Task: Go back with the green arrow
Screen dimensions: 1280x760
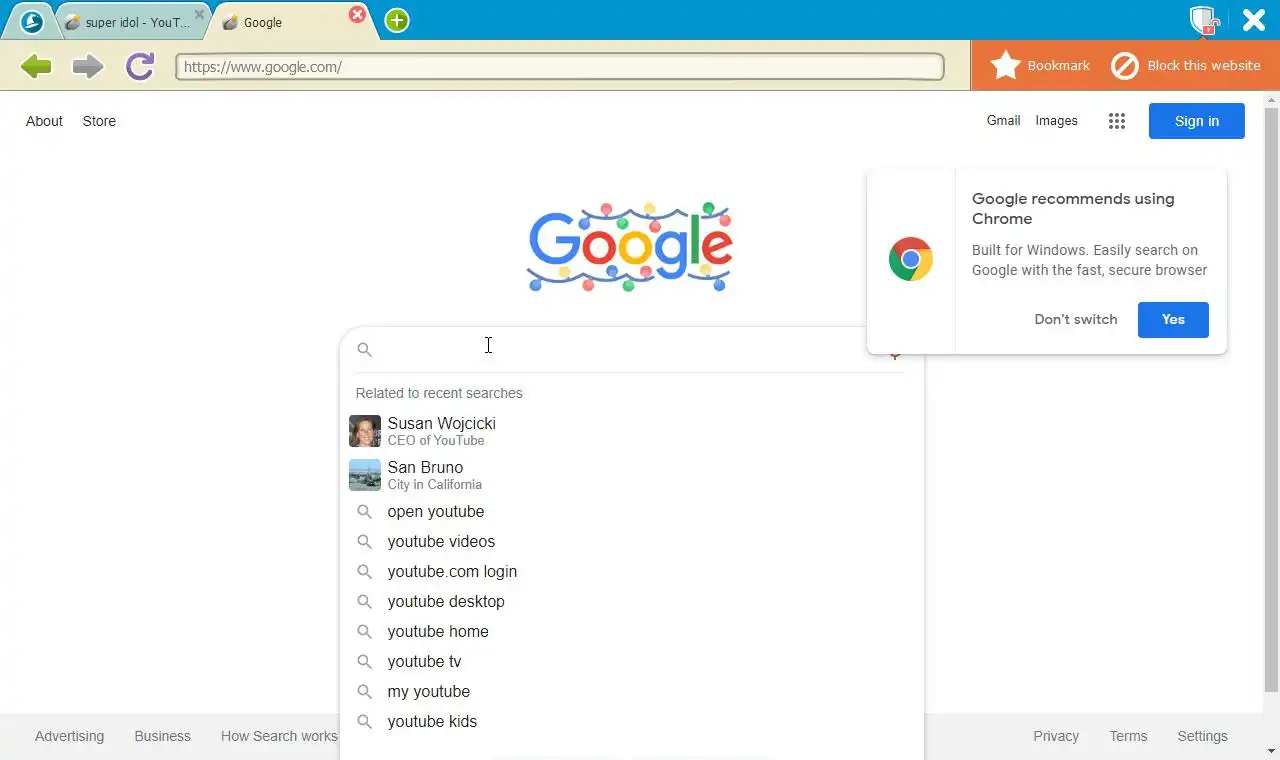Action: point(36,67)
